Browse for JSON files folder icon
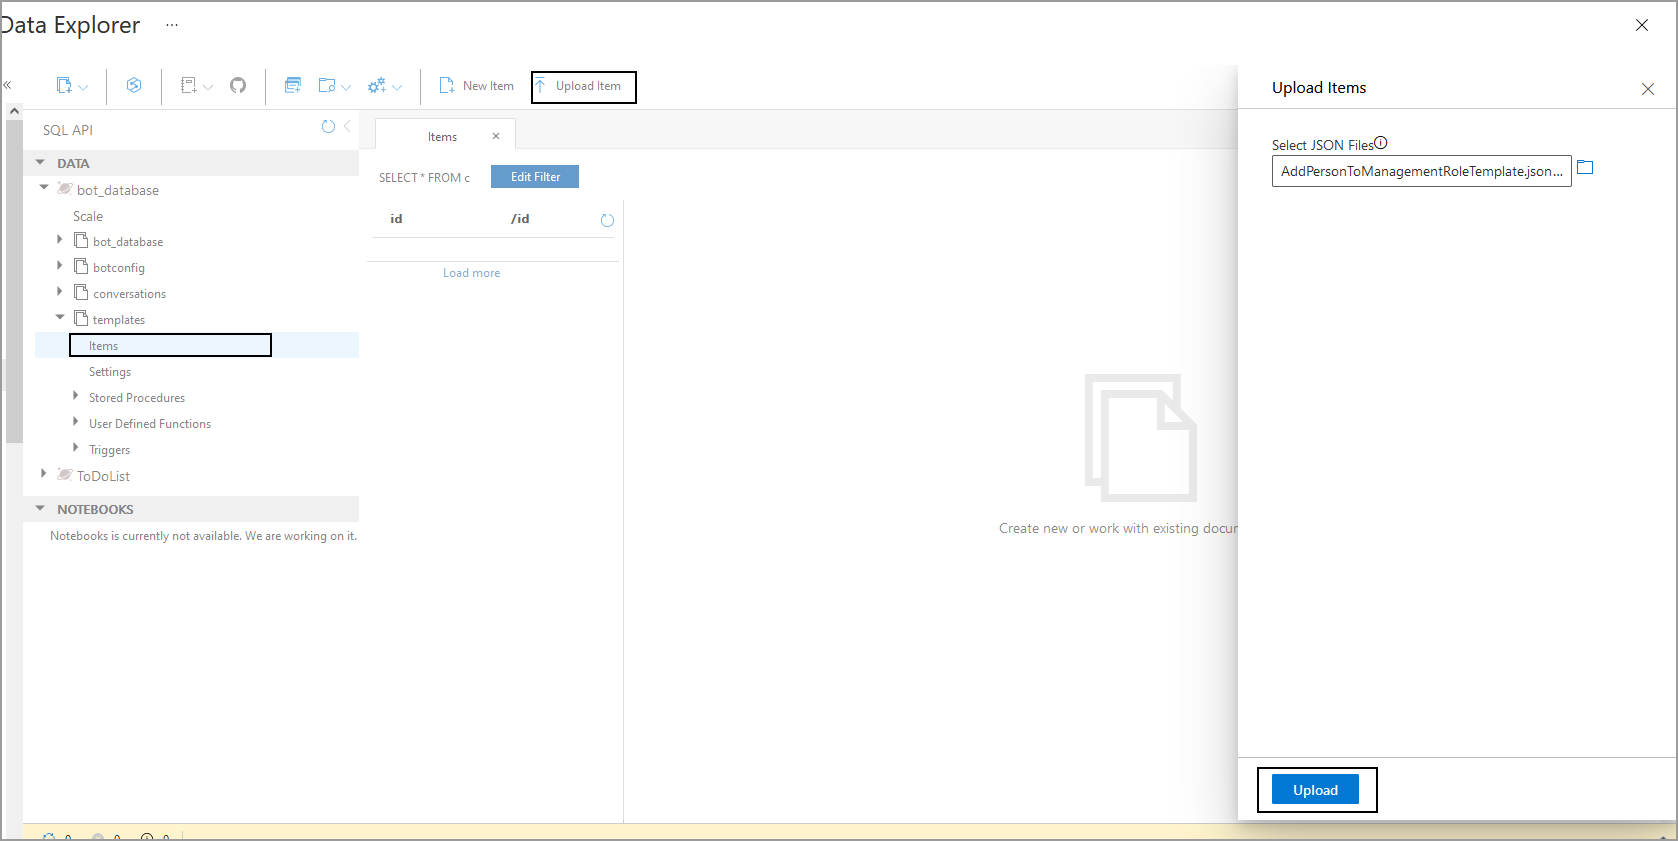1678x841 pixels. click(1585, 168)
